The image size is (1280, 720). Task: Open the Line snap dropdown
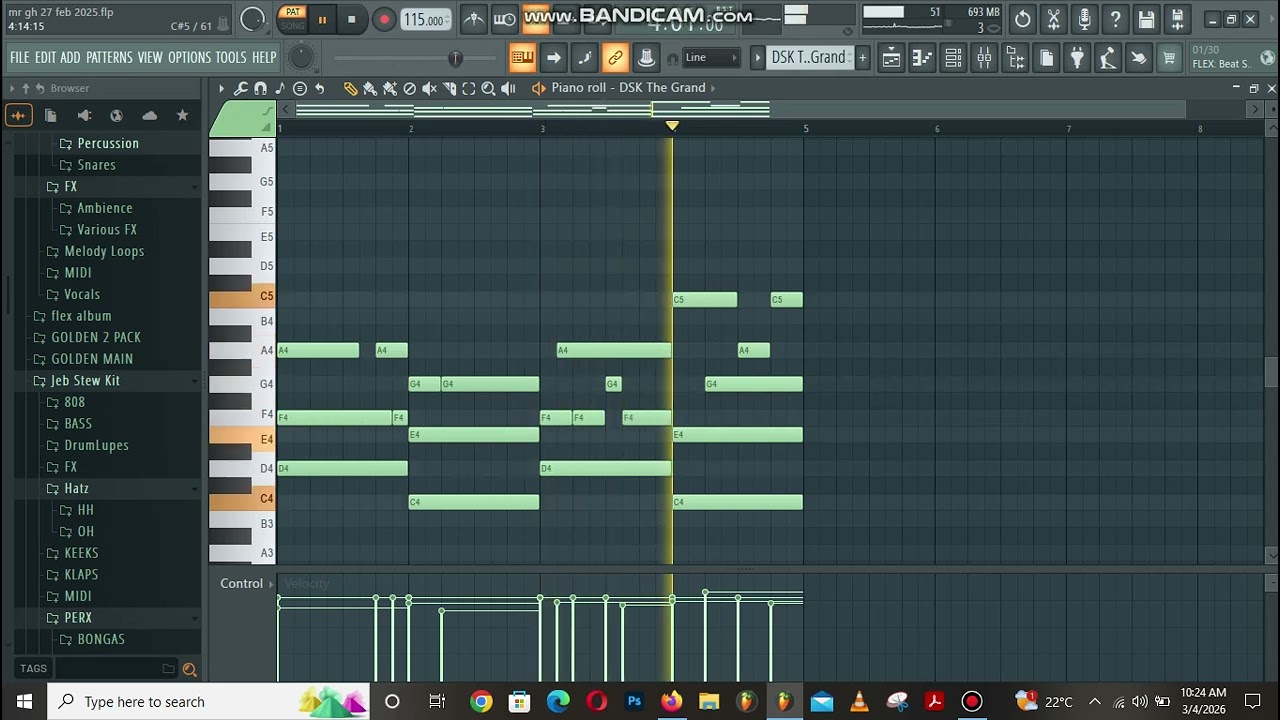(x=711, y=58)
